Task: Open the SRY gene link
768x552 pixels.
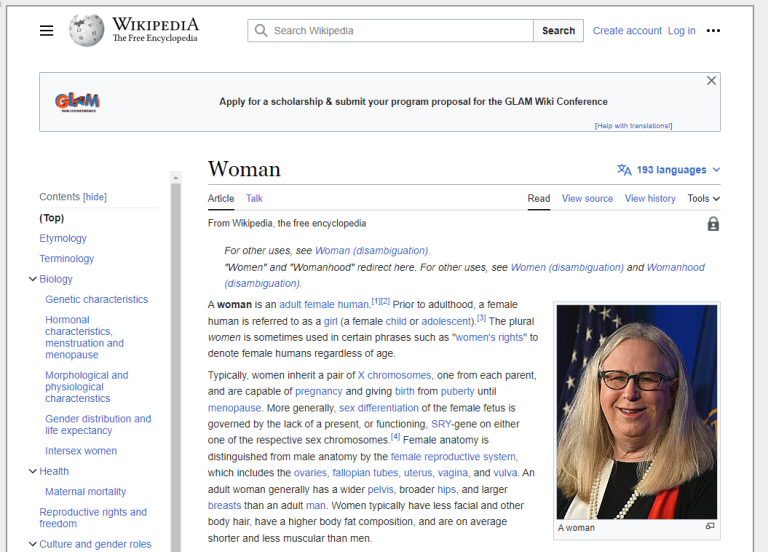Action: (x=441, y=424)
